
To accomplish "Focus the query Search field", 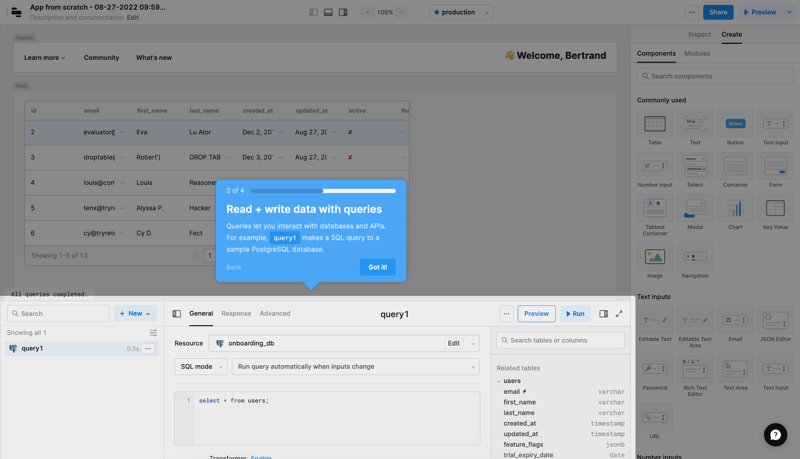I will (58, 314).
